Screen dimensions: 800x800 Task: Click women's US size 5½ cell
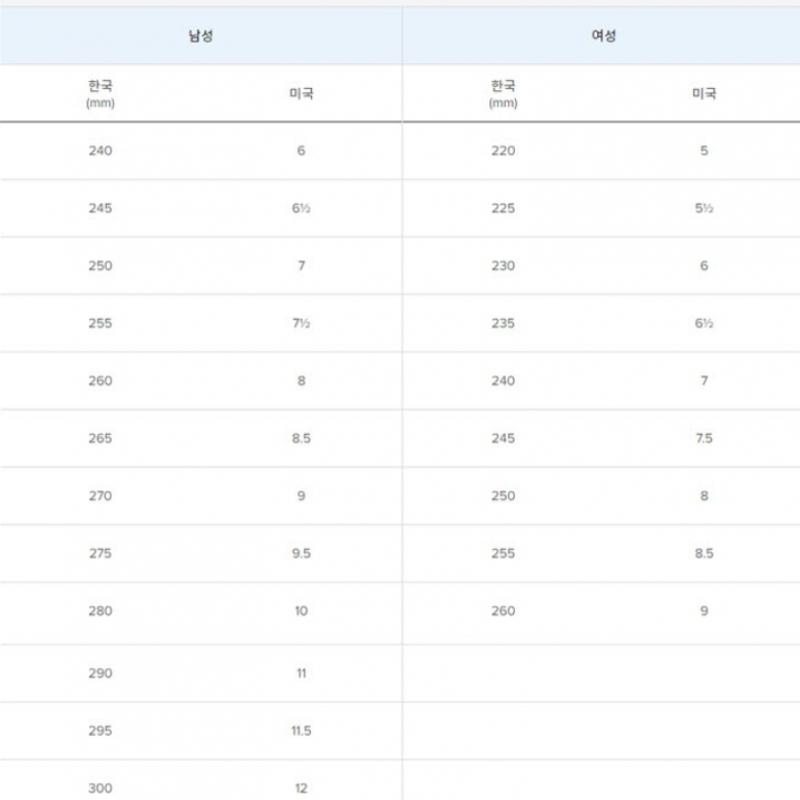point(704,209)
